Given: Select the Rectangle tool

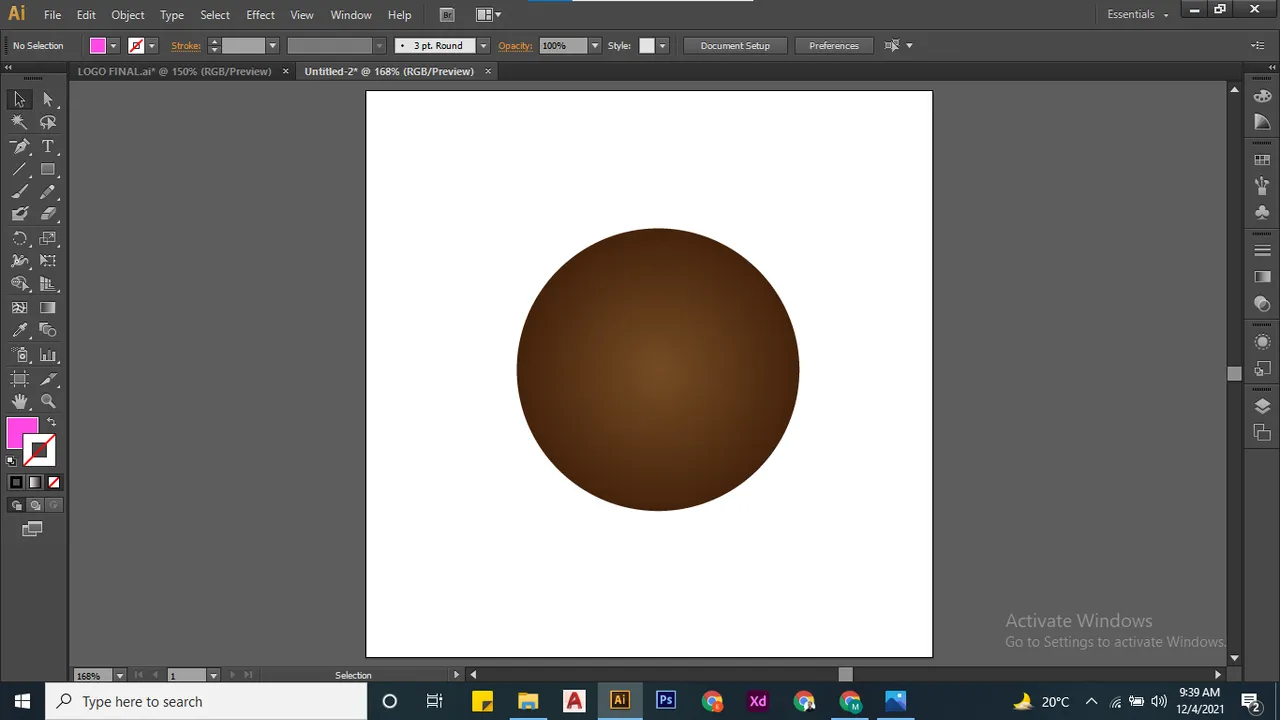Looking at the screenshot, I should 48,169.
